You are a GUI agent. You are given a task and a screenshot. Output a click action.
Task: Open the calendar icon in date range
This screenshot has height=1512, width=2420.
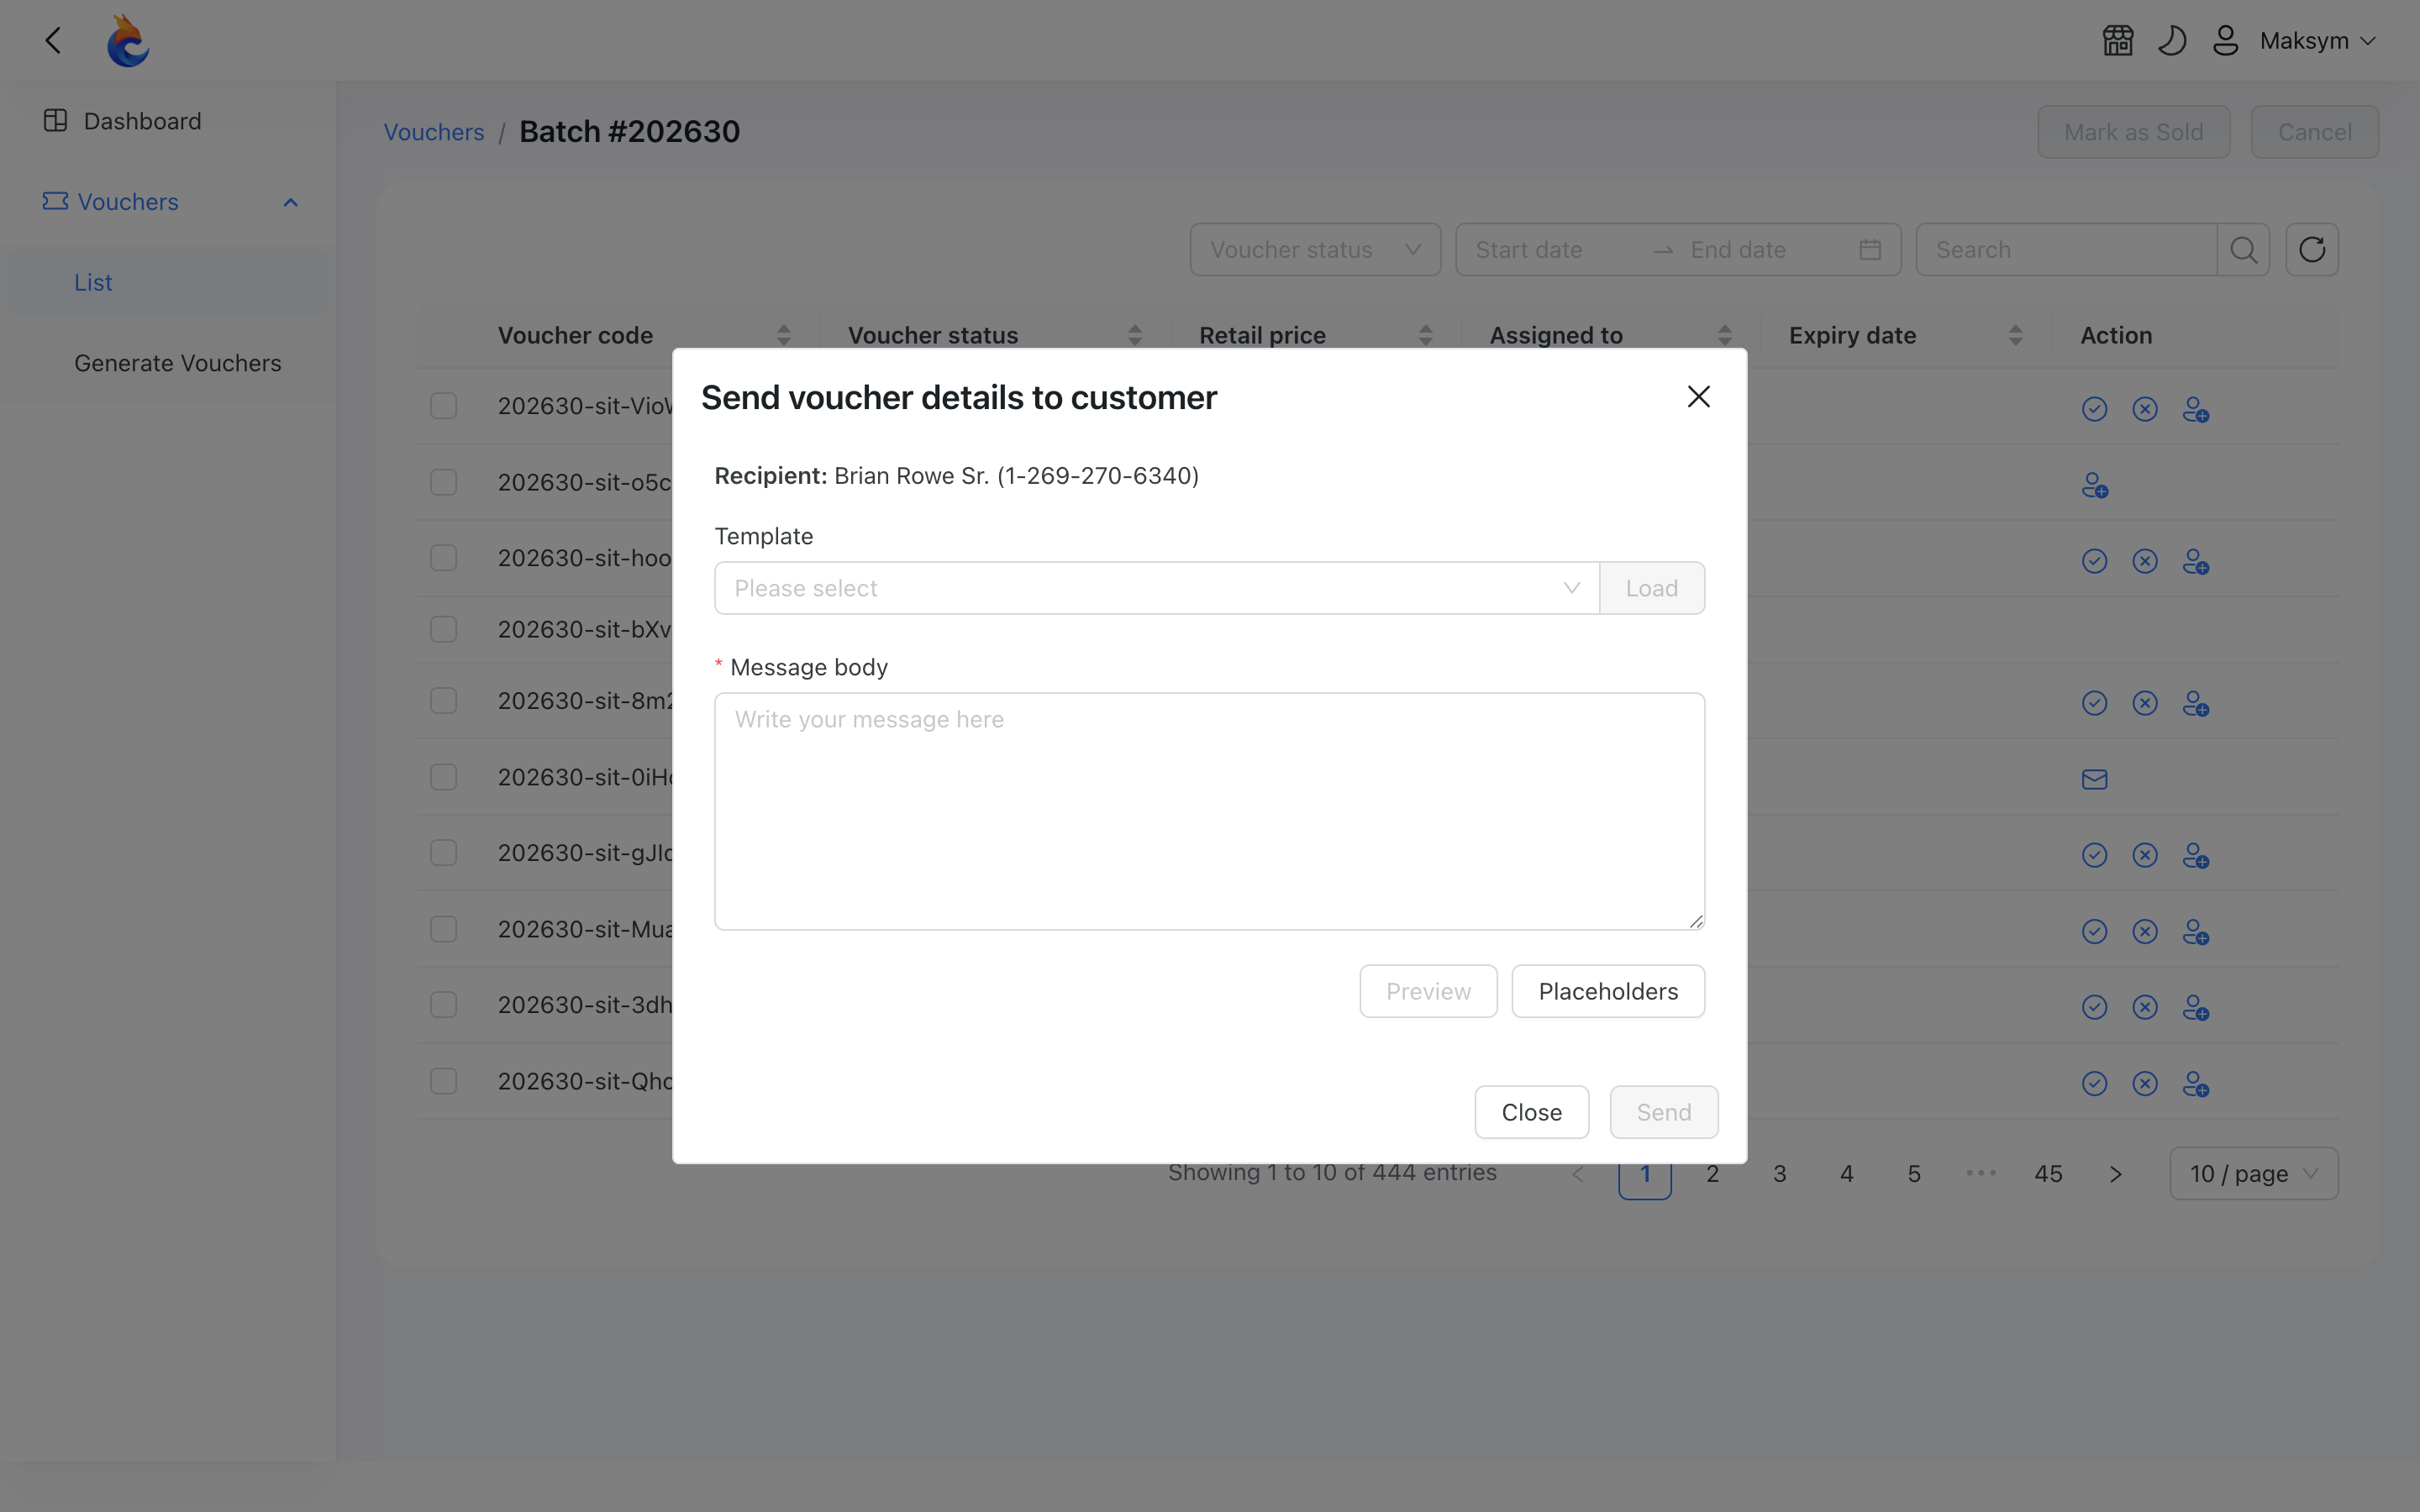(x=1870, y=250)
